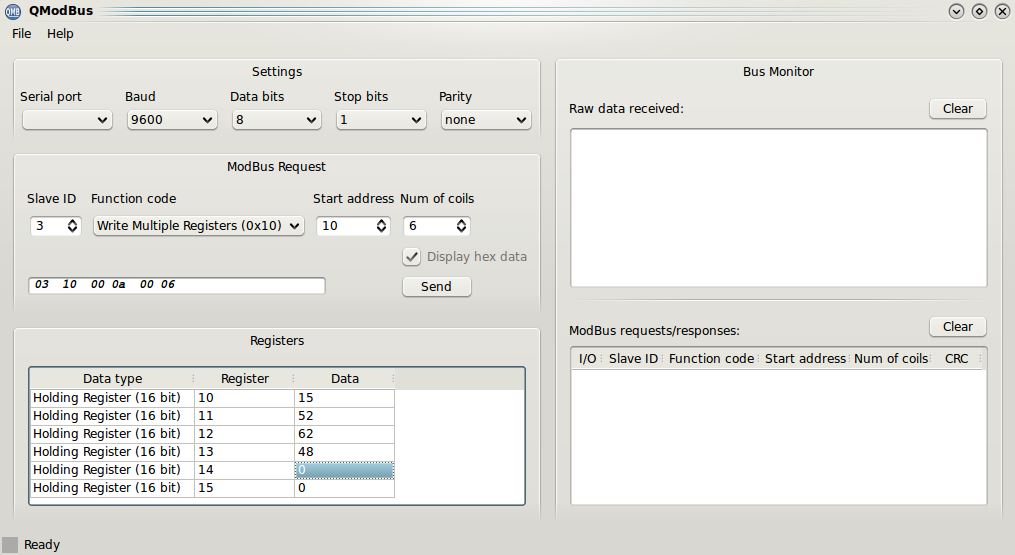Open the Data bits dropdown
1015x555 pixels.
276,120
